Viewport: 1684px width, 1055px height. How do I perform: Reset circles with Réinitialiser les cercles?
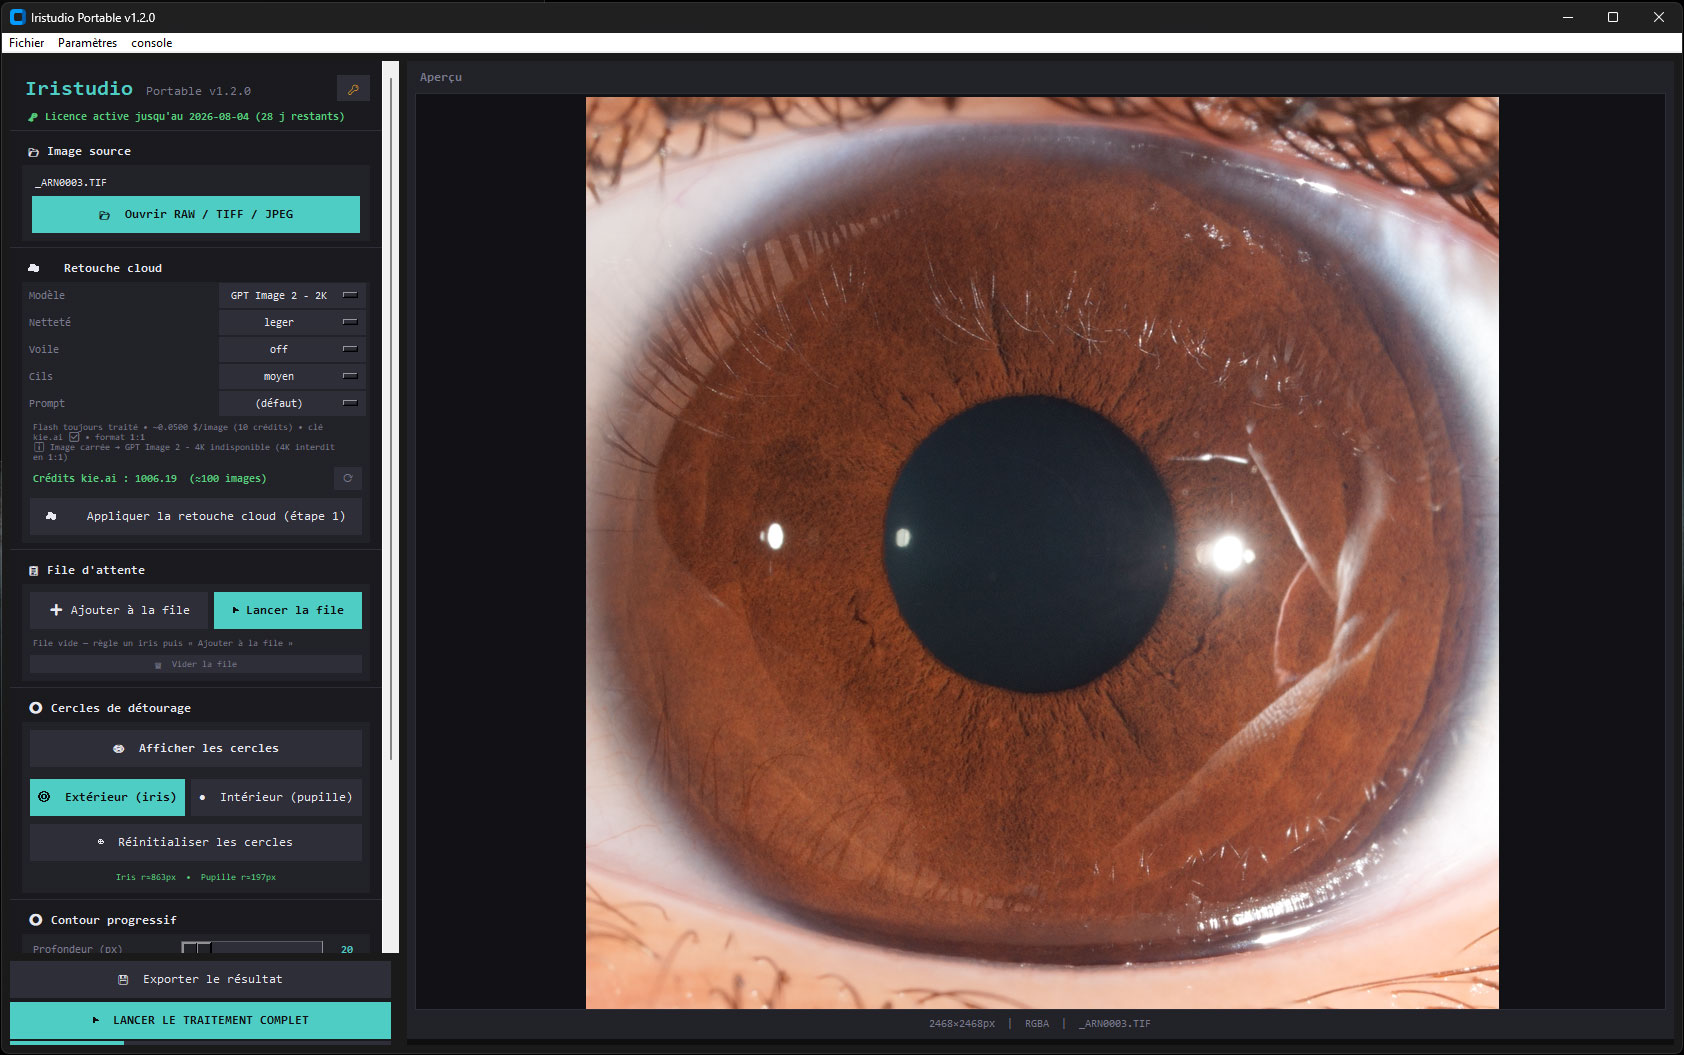tap(196, 842)
